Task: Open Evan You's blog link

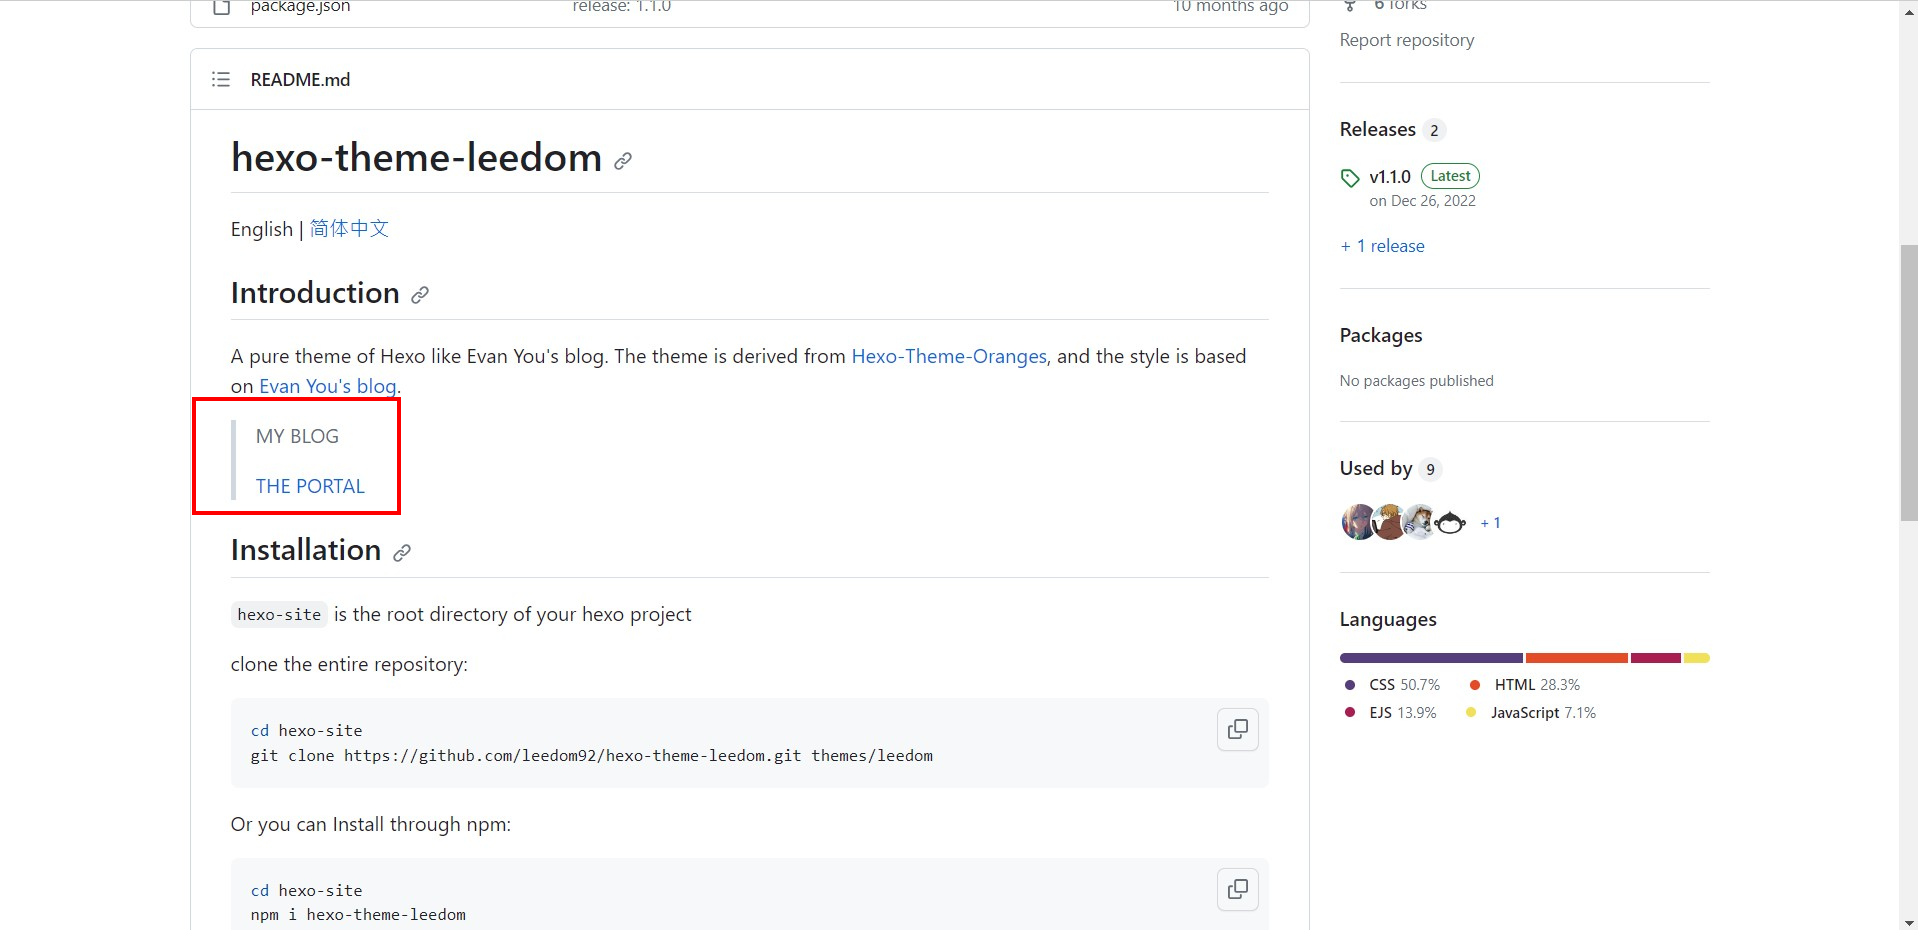Action: click(x=328, y=386)
